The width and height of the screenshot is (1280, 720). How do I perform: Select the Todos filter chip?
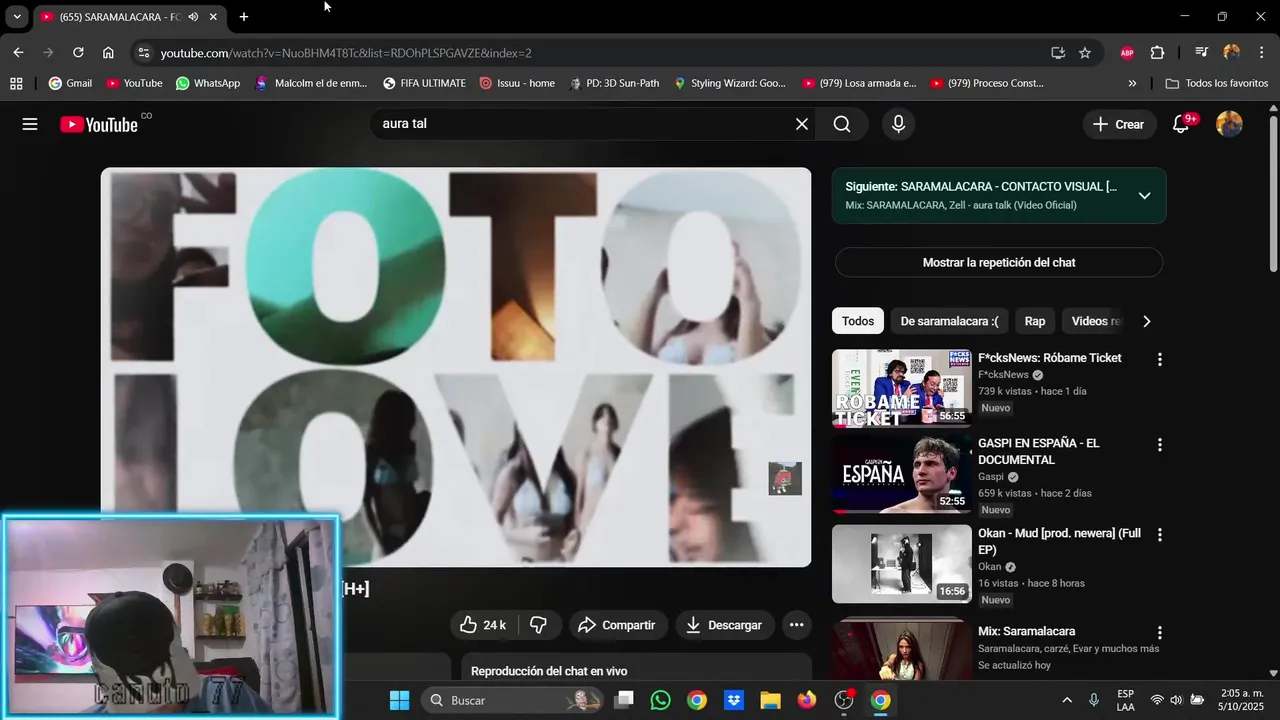click(x=858, y=321)
